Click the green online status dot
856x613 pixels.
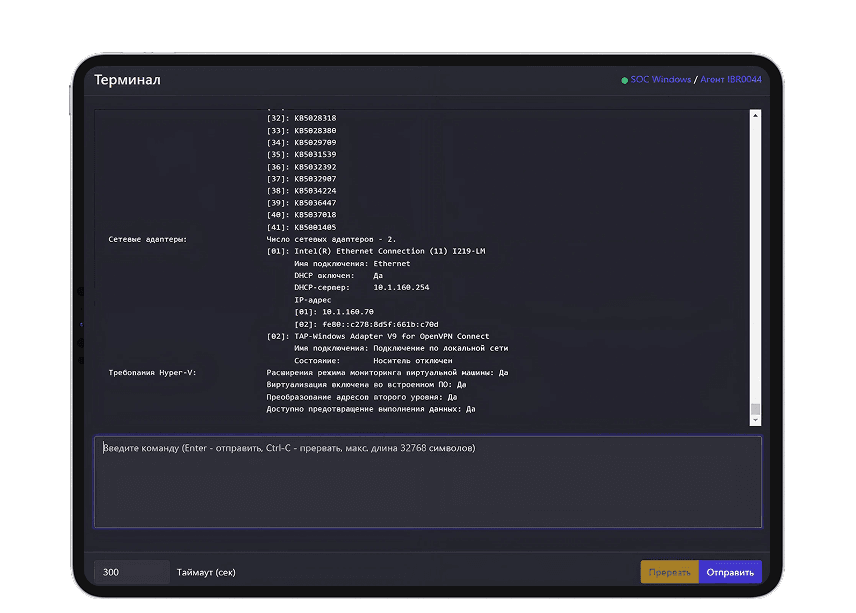[625, 80]
